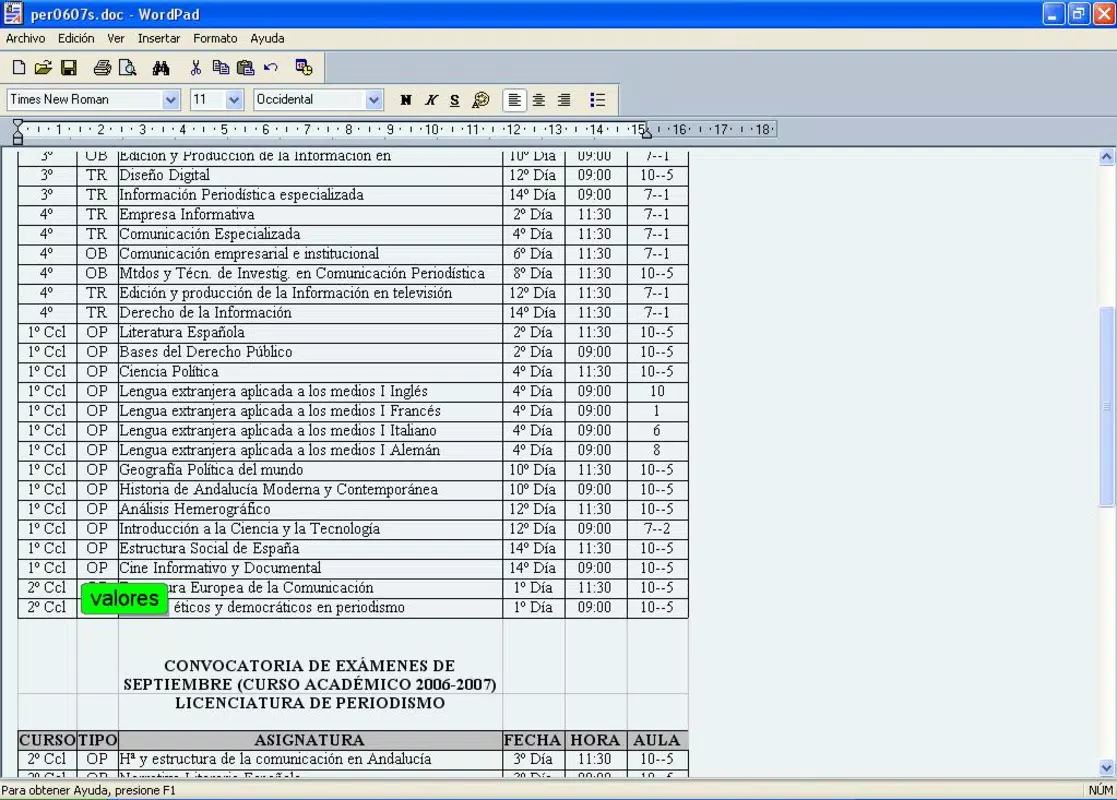Align text to the left
Screen dimensions: 1117x800
[x=514, y=100]
